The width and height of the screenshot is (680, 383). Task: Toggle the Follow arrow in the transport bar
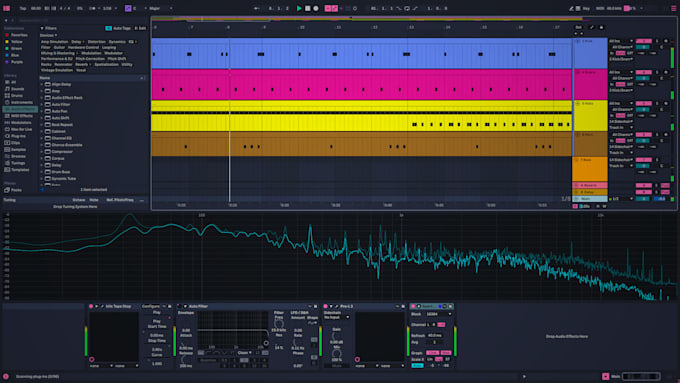click(257, 8)
